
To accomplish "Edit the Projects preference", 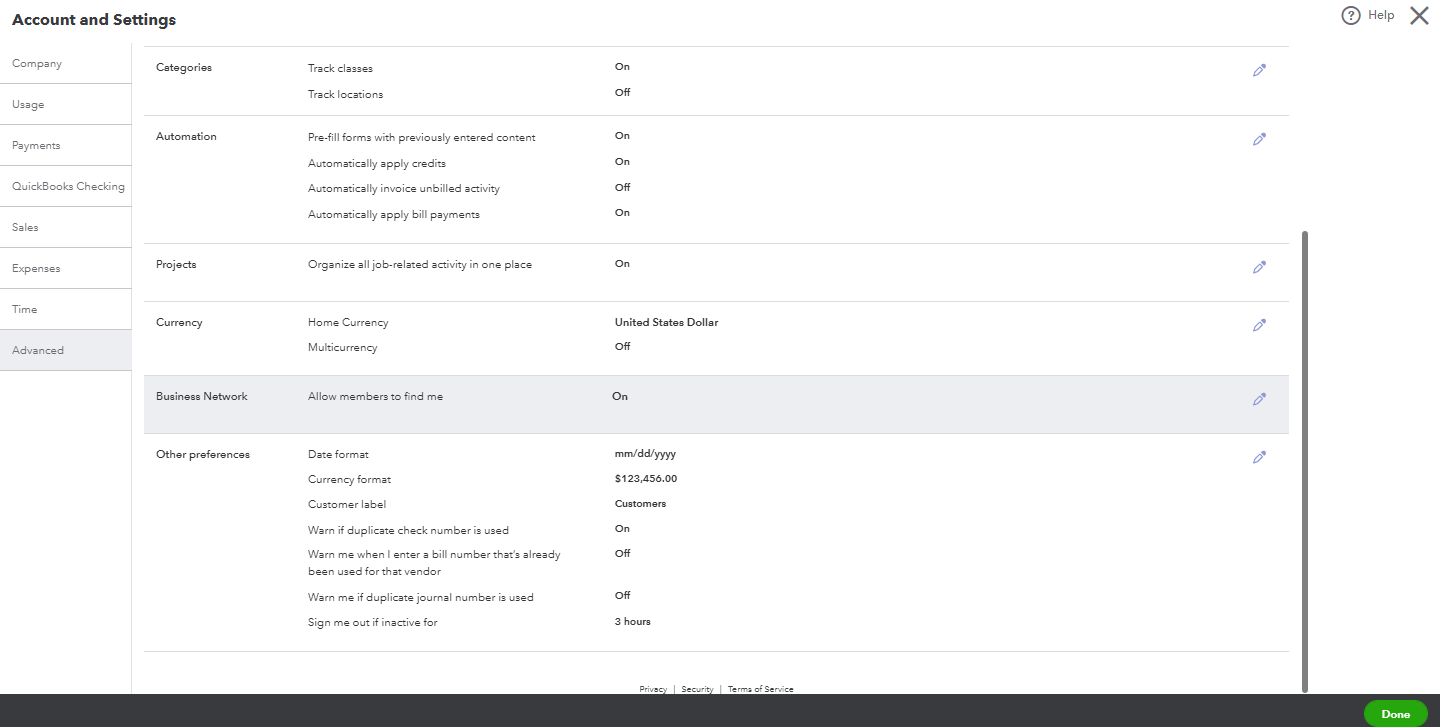I will coord(1259,267).
